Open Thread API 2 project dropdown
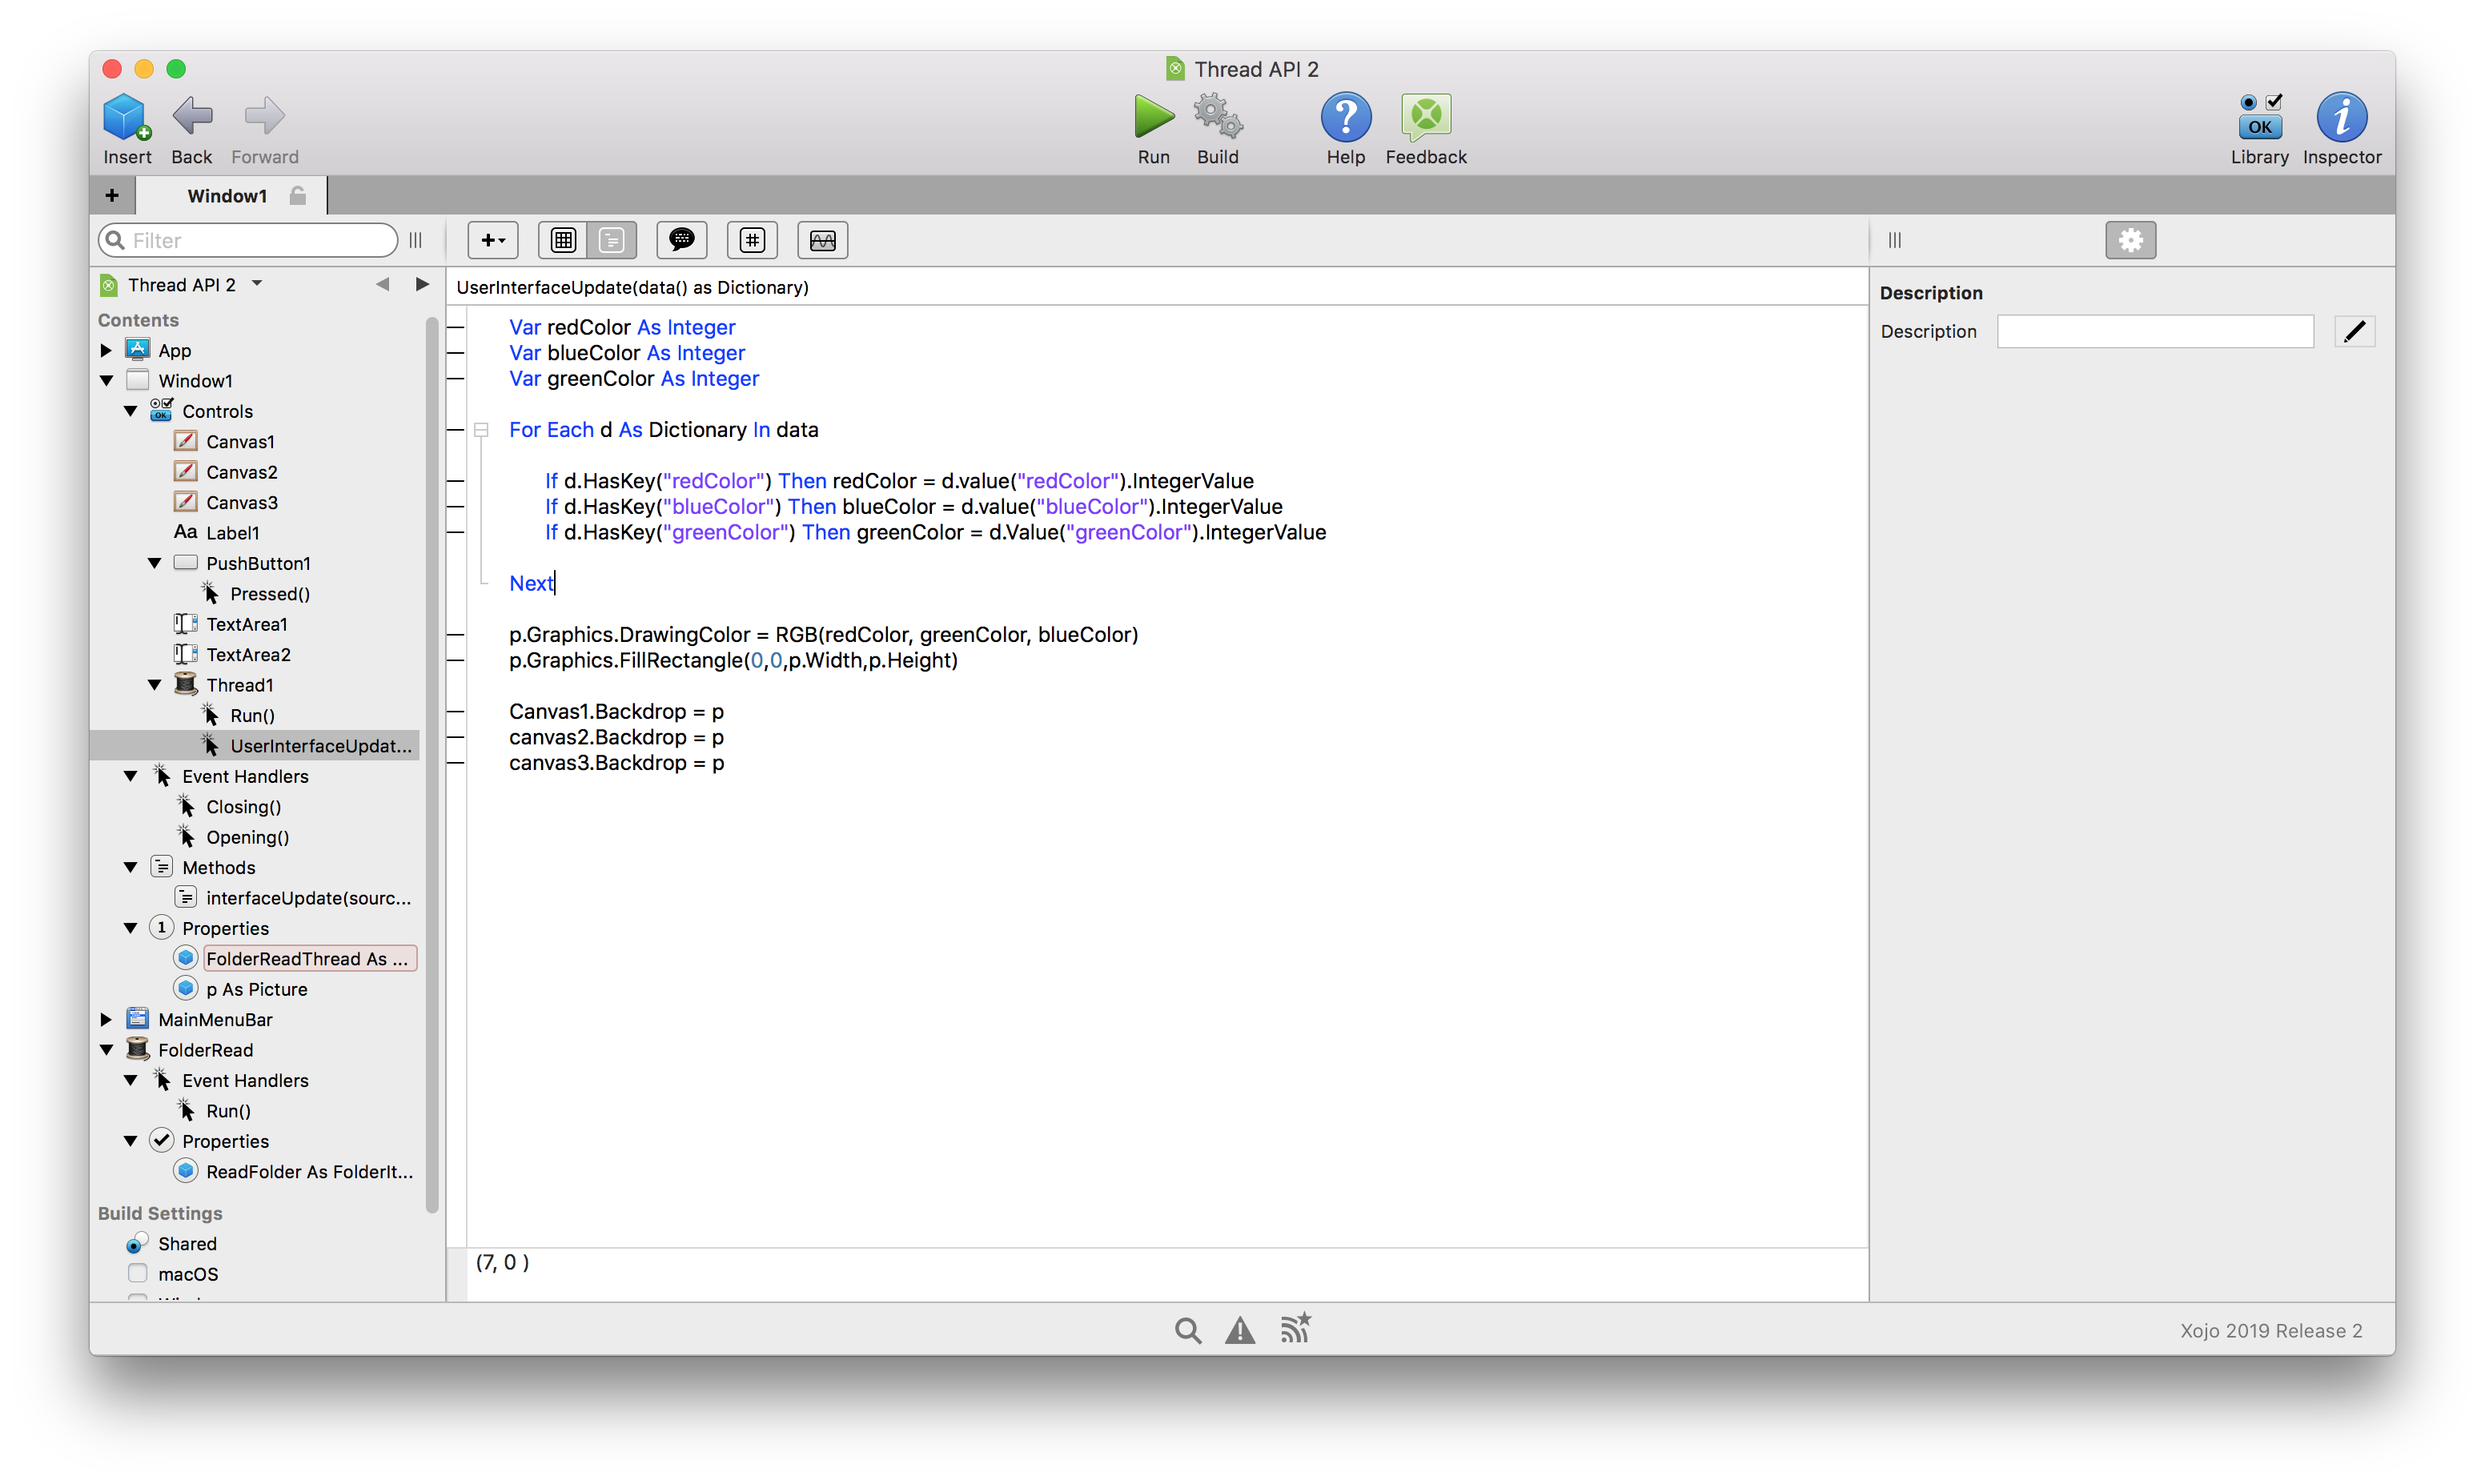This screenshot has height=1484, width=2485. click(x=257, y=284)
